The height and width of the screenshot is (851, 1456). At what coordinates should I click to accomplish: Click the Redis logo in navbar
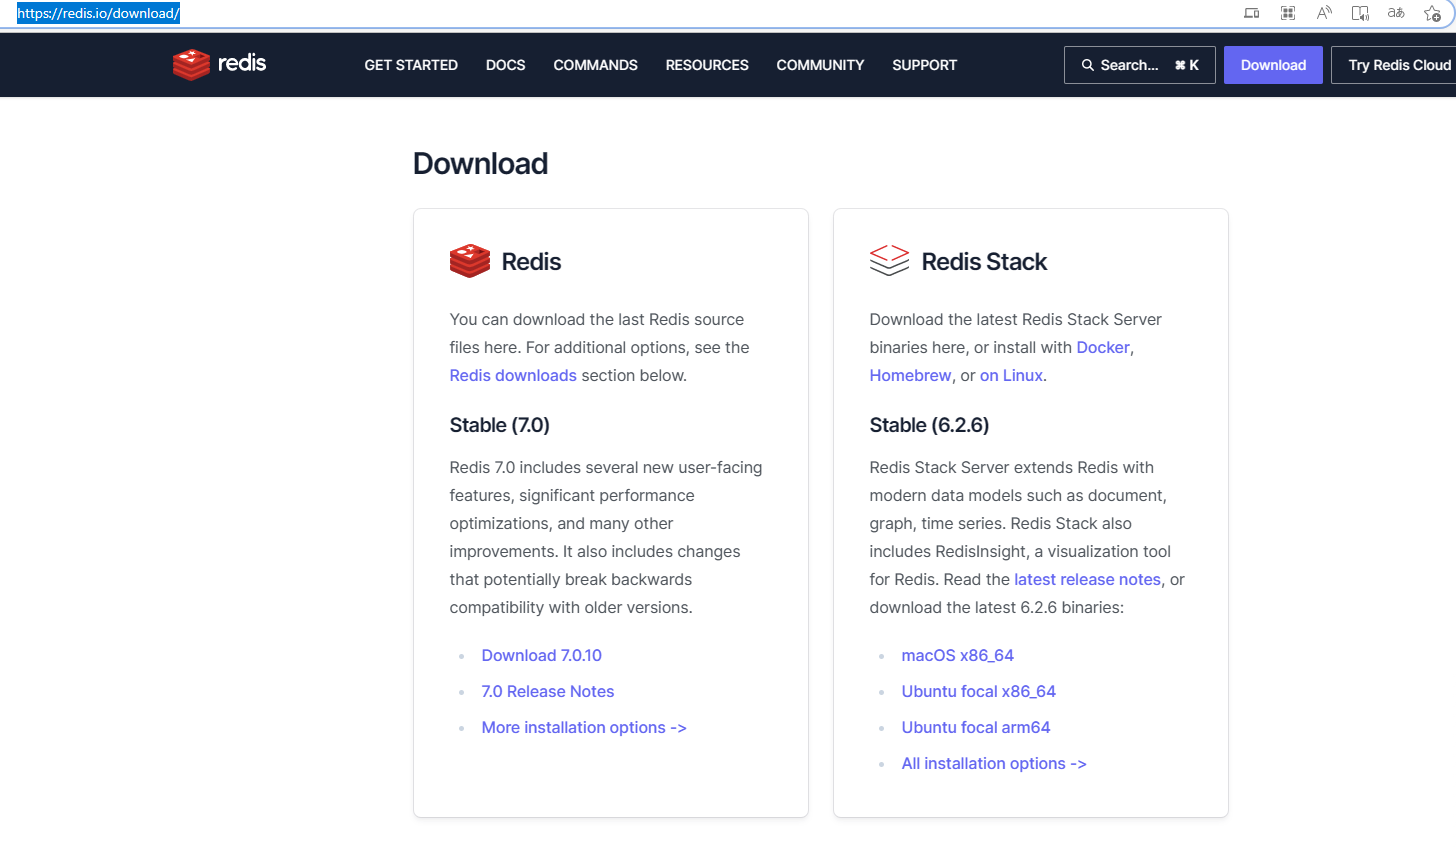(x=219, y=64)
